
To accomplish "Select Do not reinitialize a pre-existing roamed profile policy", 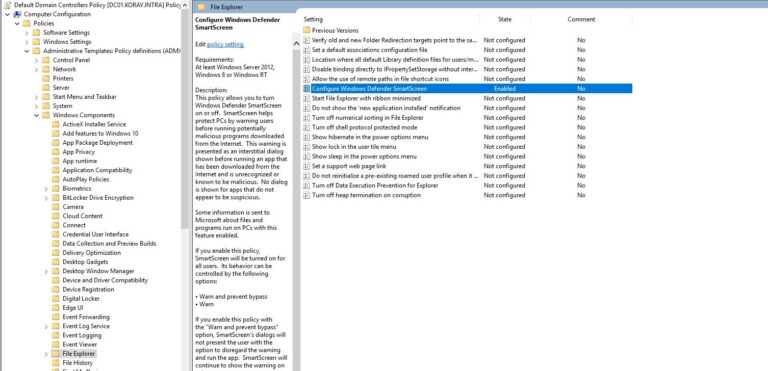I will [x=395, y=175].
